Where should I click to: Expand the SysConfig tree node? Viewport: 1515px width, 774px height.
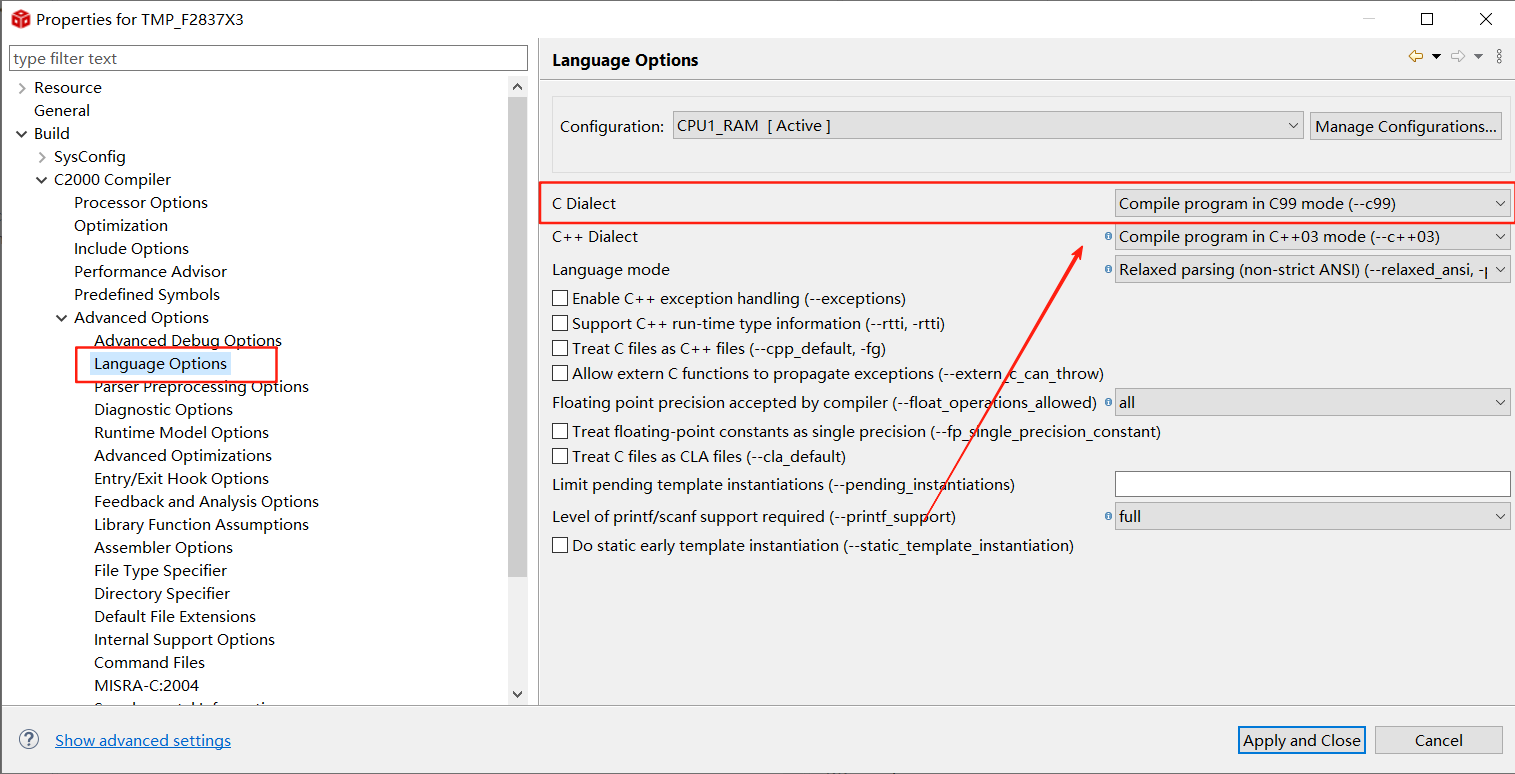coord(42,157)
